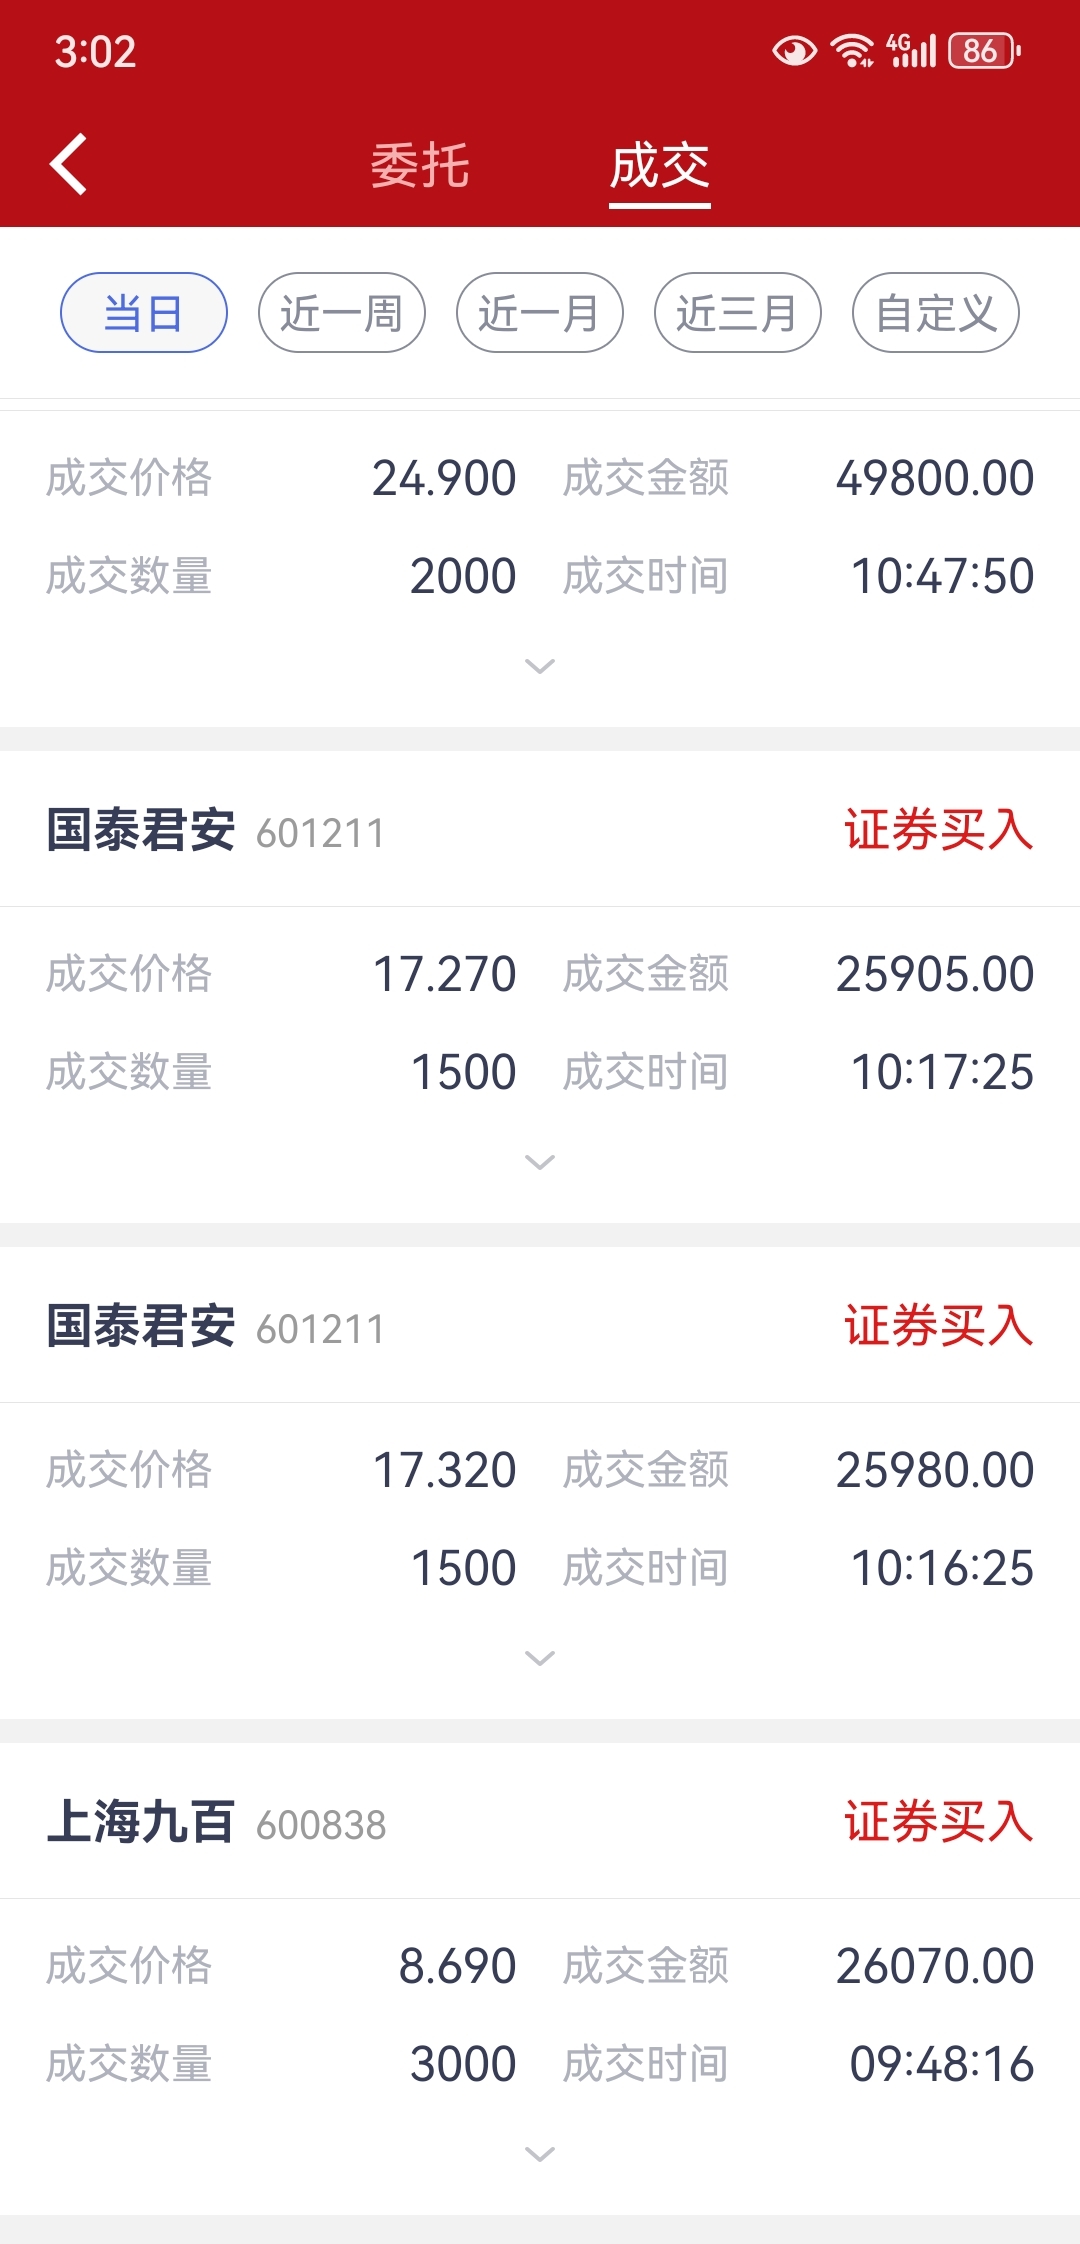
Task: Choose the 近一周 filter
Action: click(342, 313)
